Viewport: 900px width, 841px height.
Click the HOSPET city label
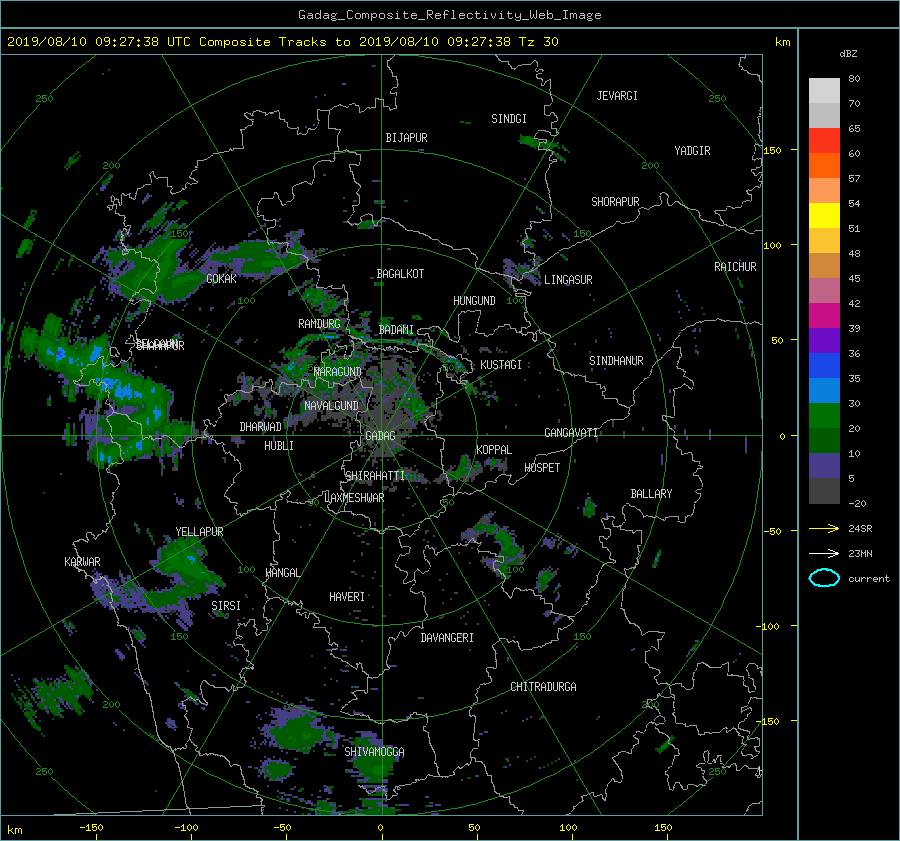click(542, 468)
